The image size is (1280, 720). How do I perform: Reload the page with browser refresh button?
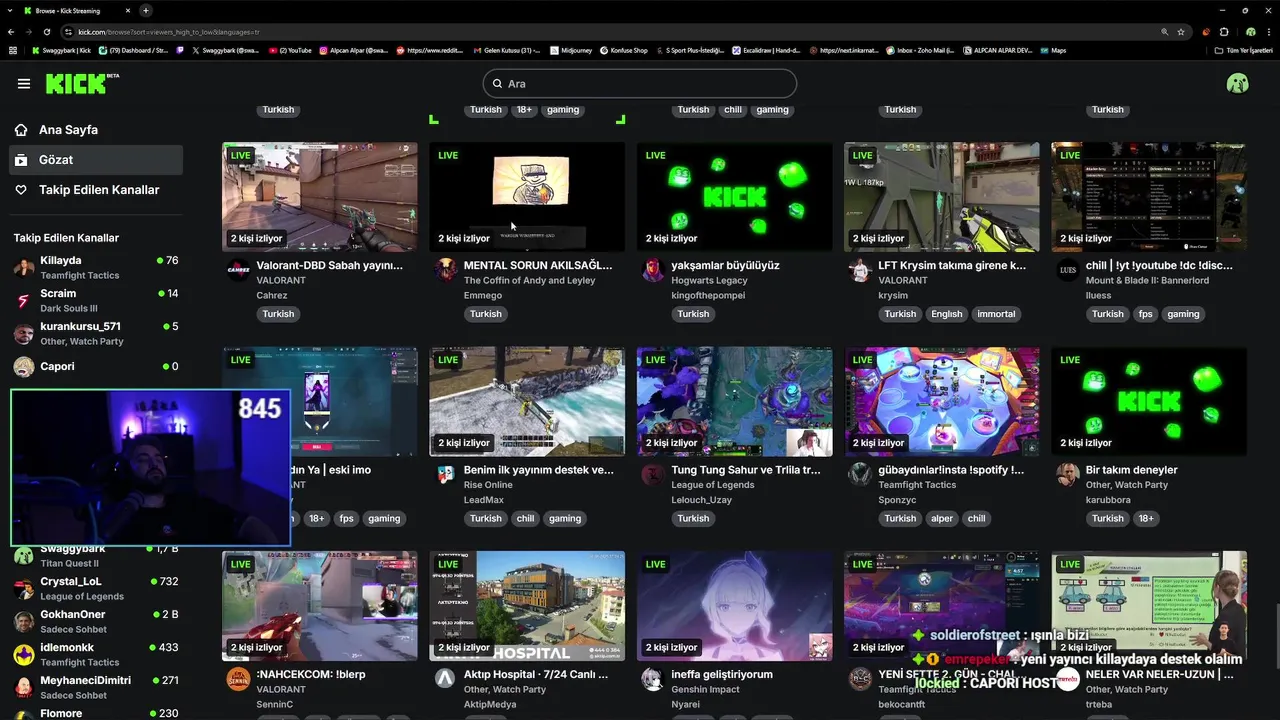point(46,32)
